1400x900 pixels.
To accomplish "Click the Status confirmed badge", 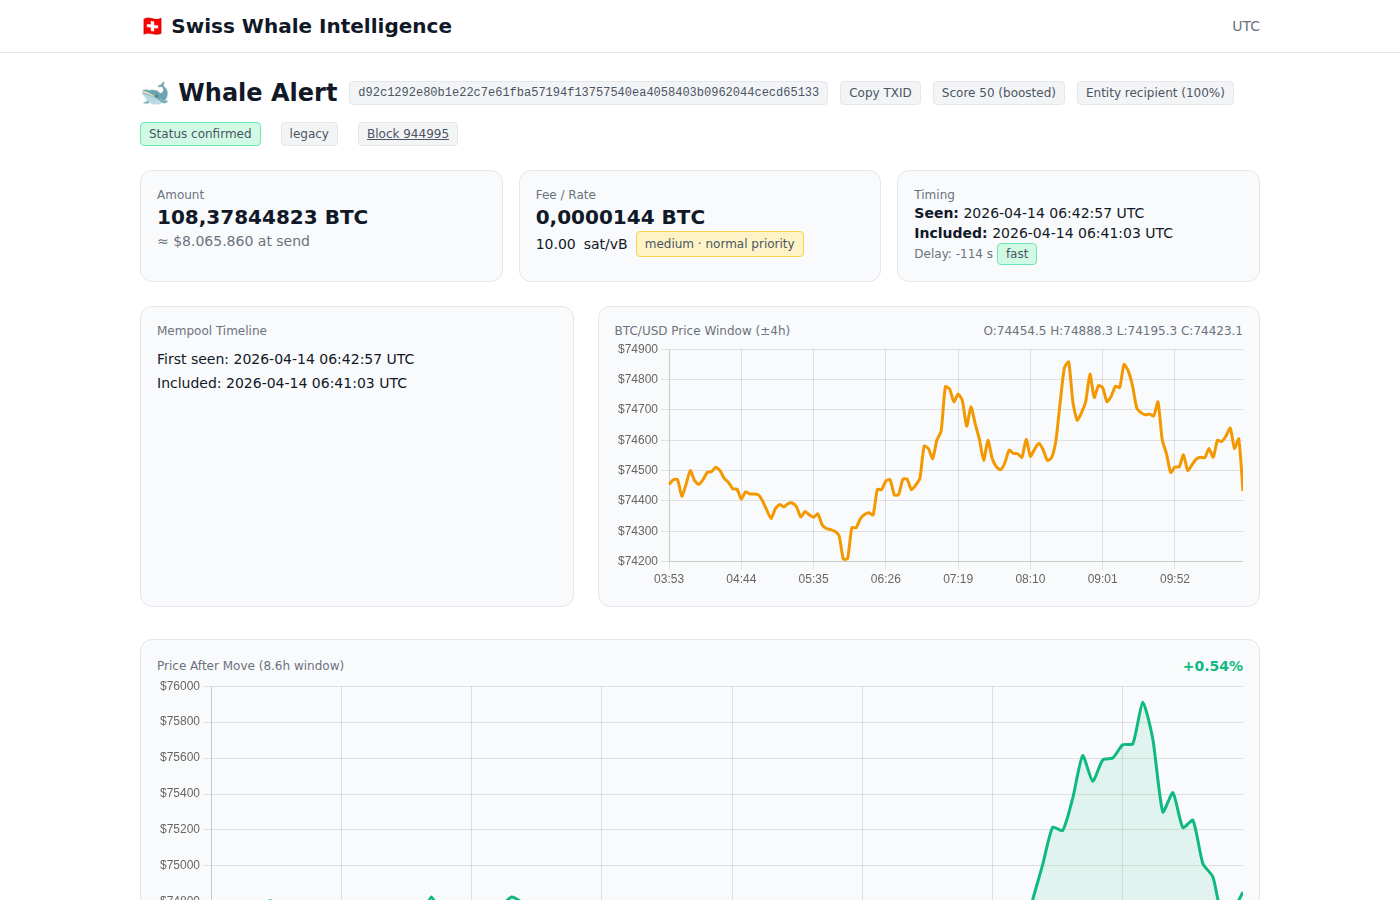I will tap(200, 133).
